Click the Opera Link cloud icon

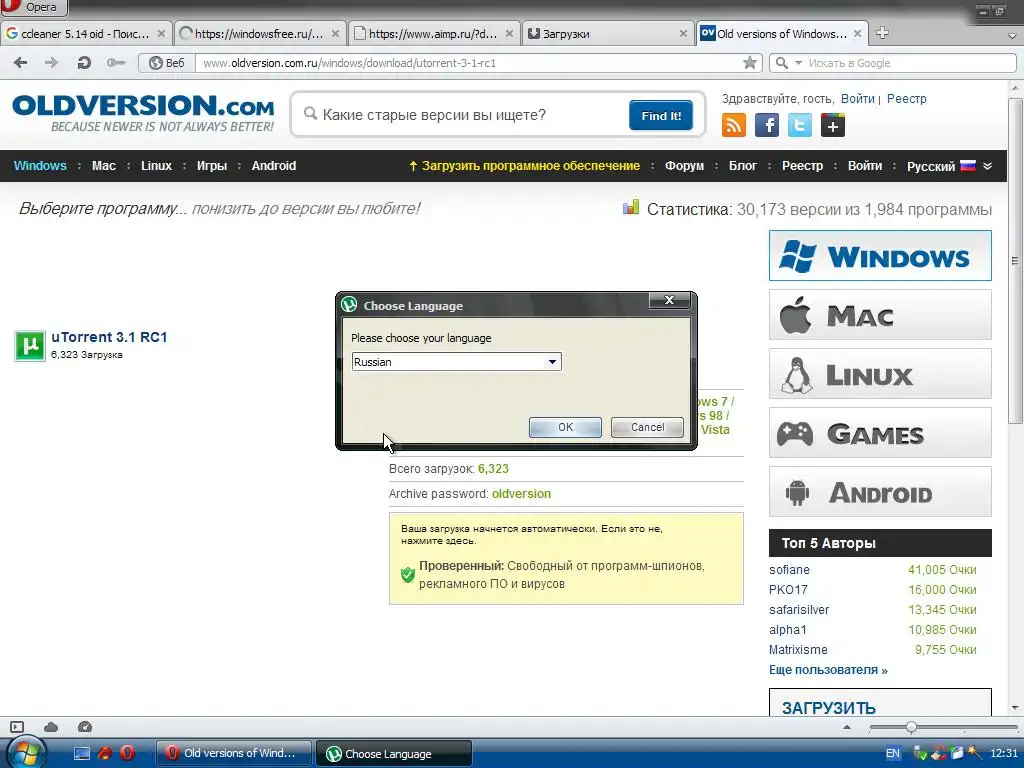pos(51,727)
